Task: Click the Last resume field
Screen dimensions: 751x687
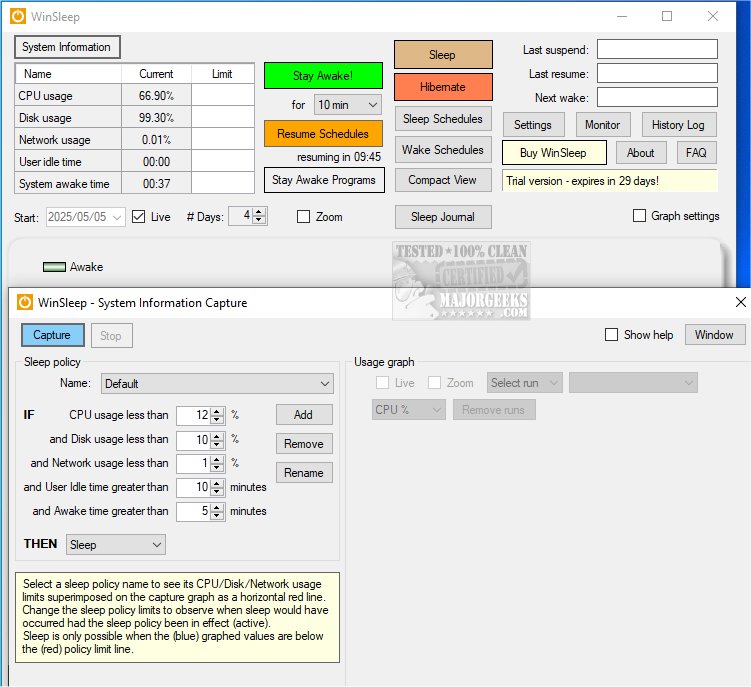Action: 657,73
